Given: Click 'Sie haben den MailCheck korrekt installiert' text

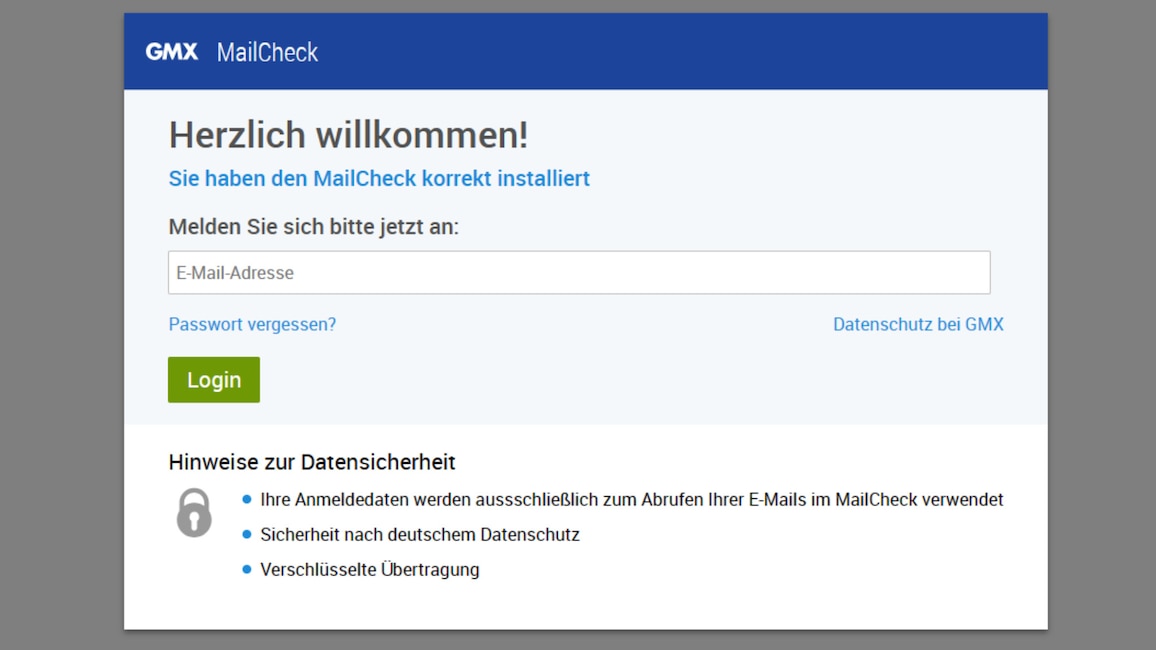Looking at the screenshot, I should pos(379,178).
